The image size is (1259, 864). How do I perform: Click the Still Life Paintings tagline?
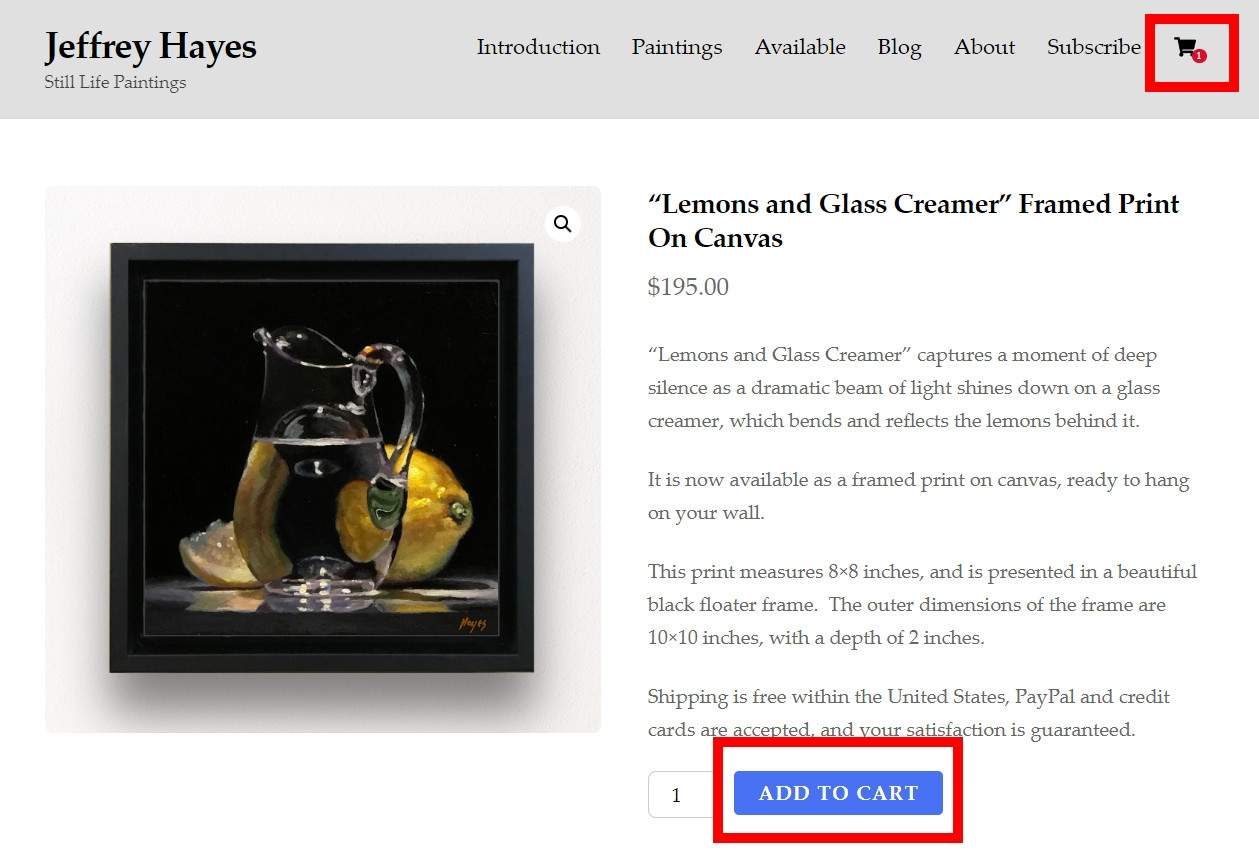(115, 82)
